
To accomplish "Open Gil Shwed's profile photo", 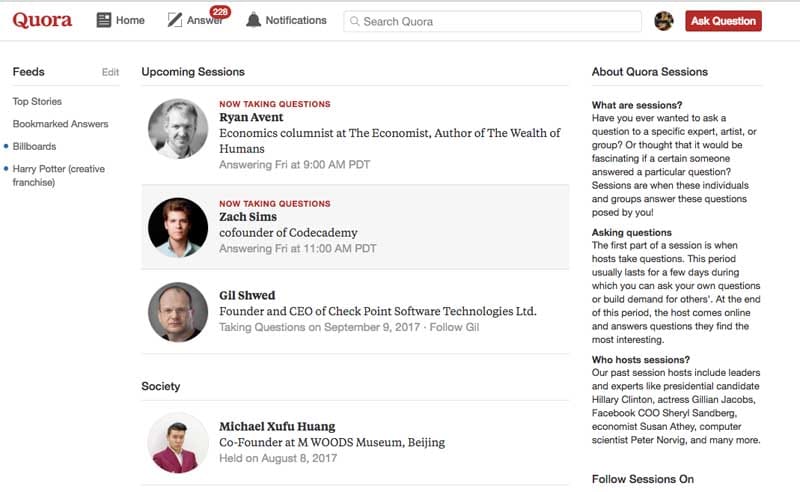I will click(178, 312).
